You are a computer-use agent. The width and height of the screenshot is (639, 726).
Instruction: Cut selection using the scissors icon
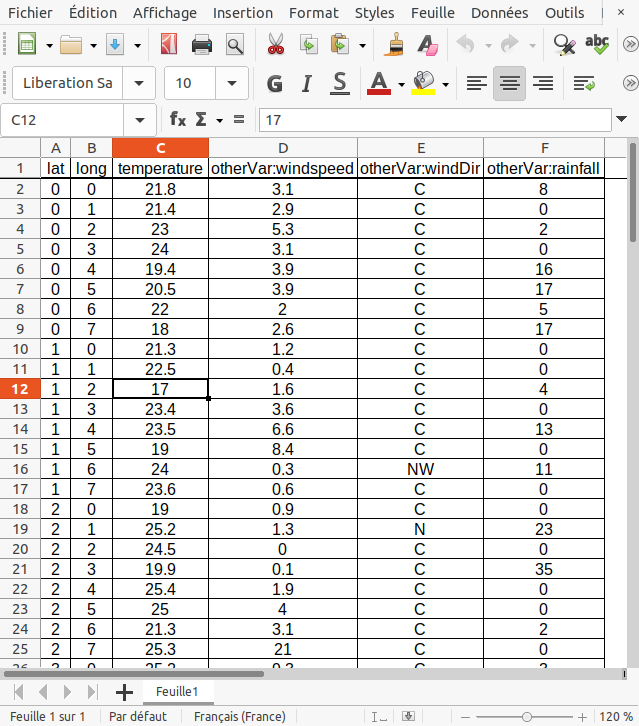coord(276,45)
